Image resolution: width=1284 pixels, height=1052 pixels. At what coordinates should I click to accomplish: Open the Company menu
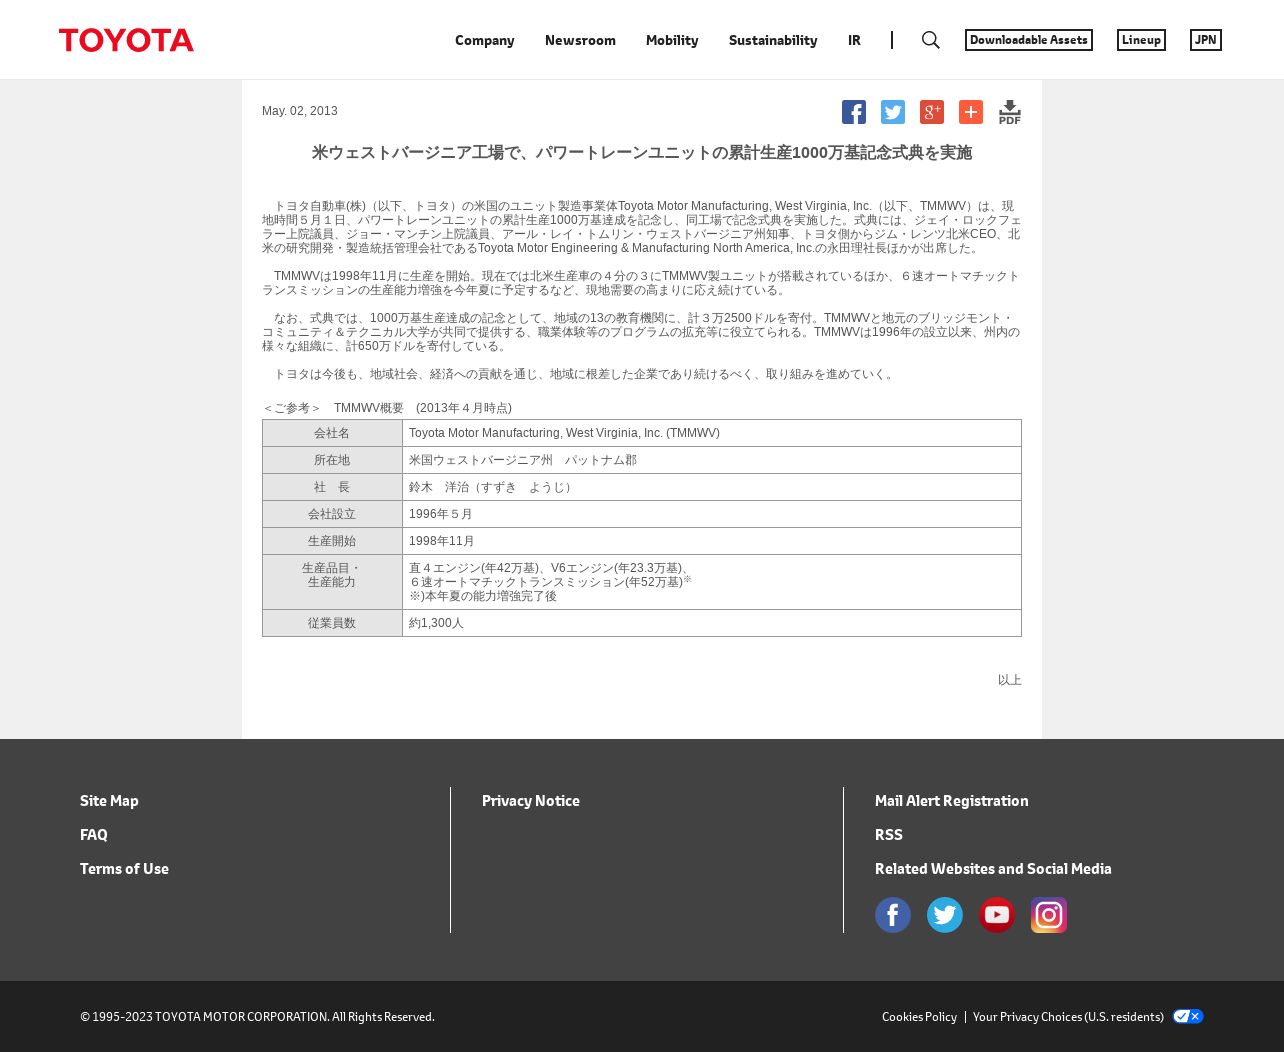point(485,40)
